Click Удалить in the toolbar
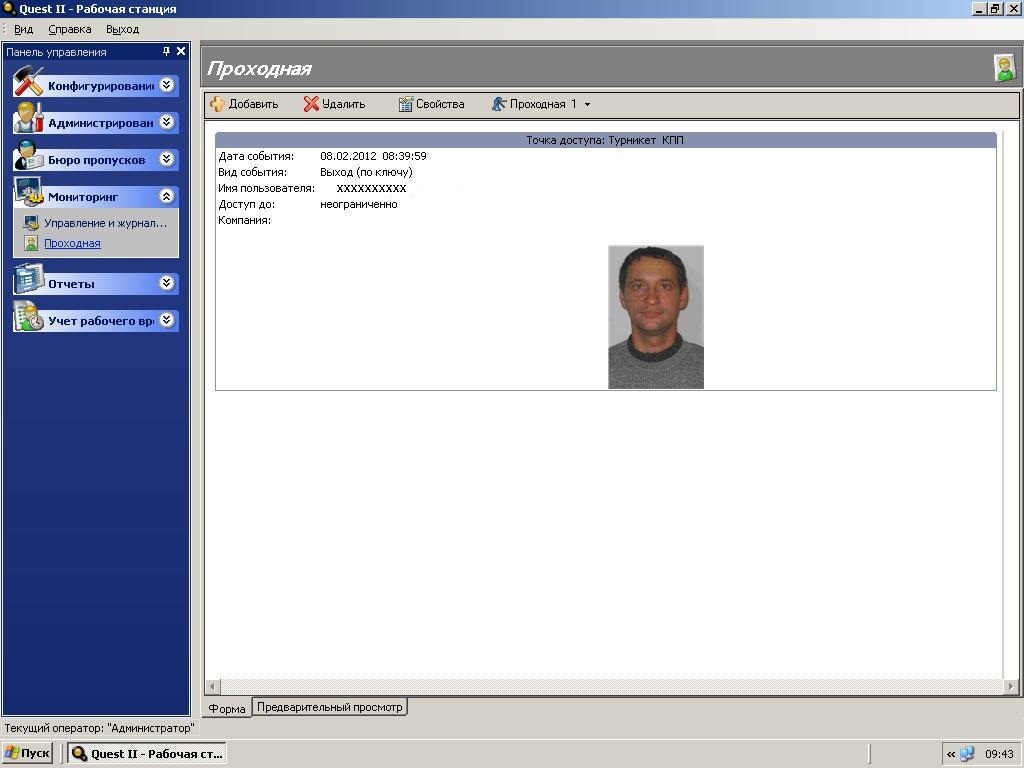Viewport: 1024px width, 768px height. point(335,104)
